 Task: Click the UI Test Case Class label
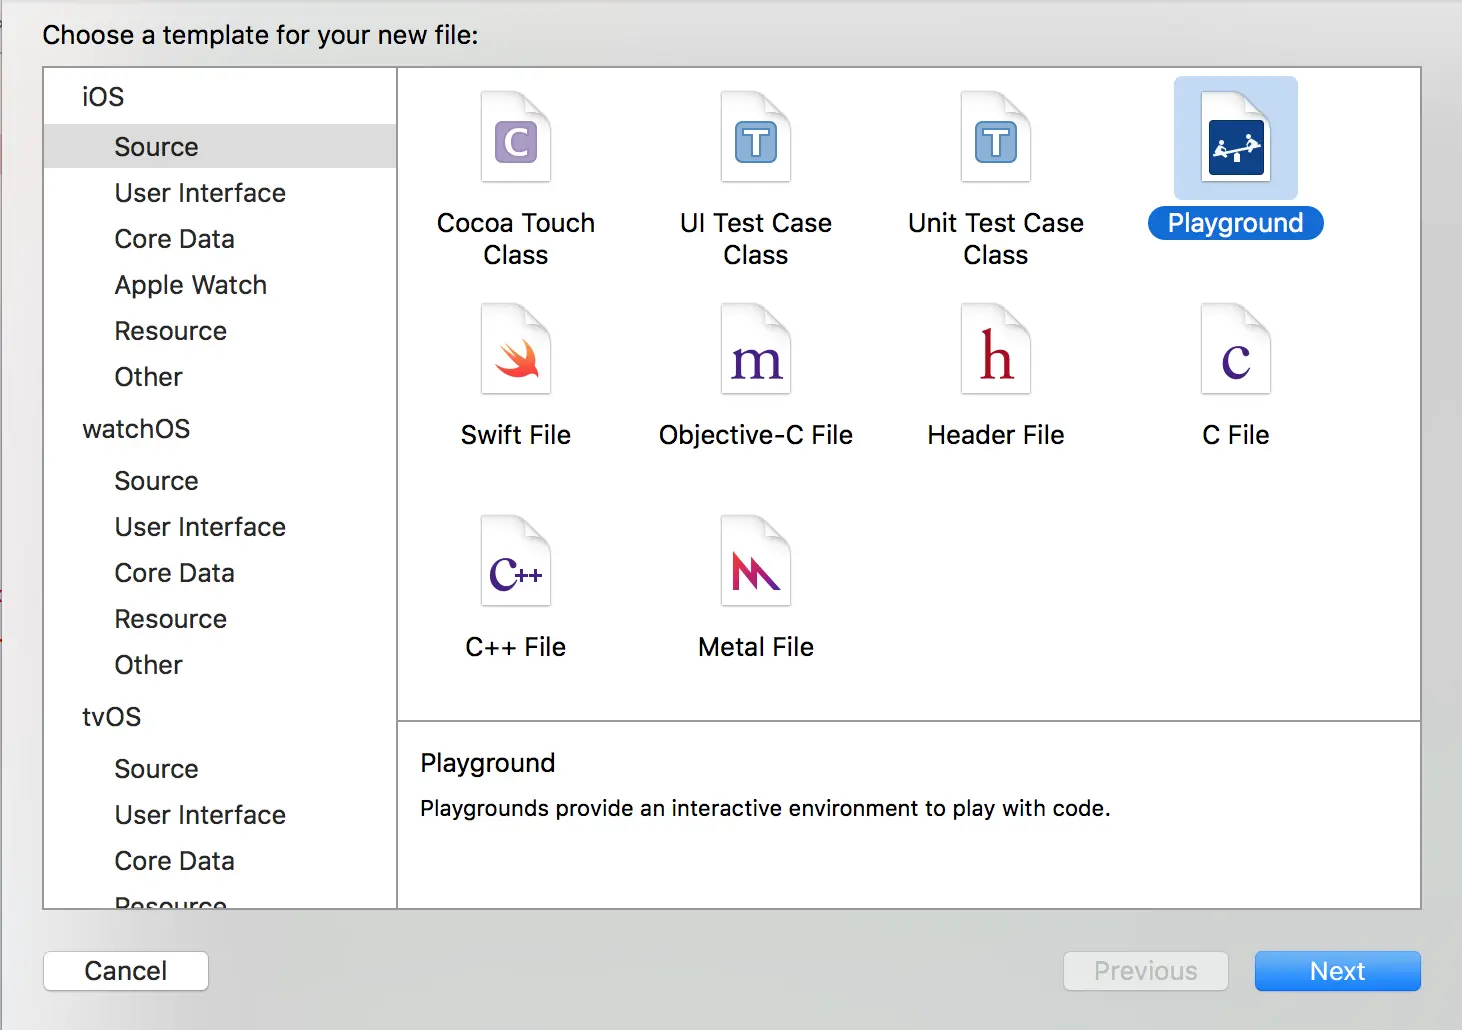[x=756, y=239]
